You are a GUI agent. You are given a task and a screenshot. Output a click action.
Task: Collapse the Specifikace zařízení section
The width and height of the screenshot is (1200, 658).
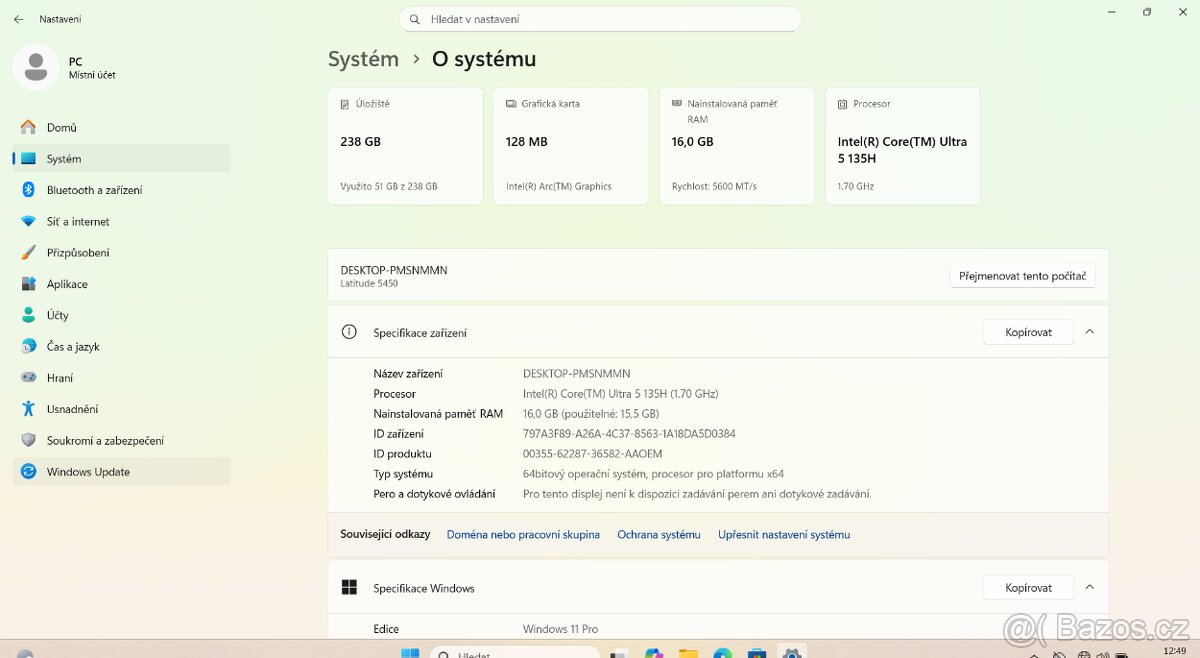(1089, 331)
